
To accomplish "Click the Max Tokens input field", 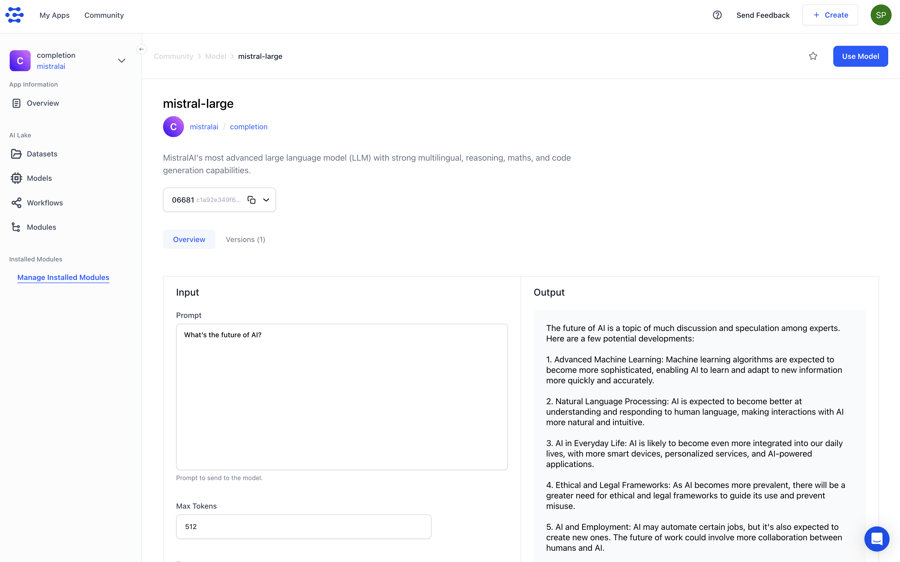I will (x=303, y=527).
